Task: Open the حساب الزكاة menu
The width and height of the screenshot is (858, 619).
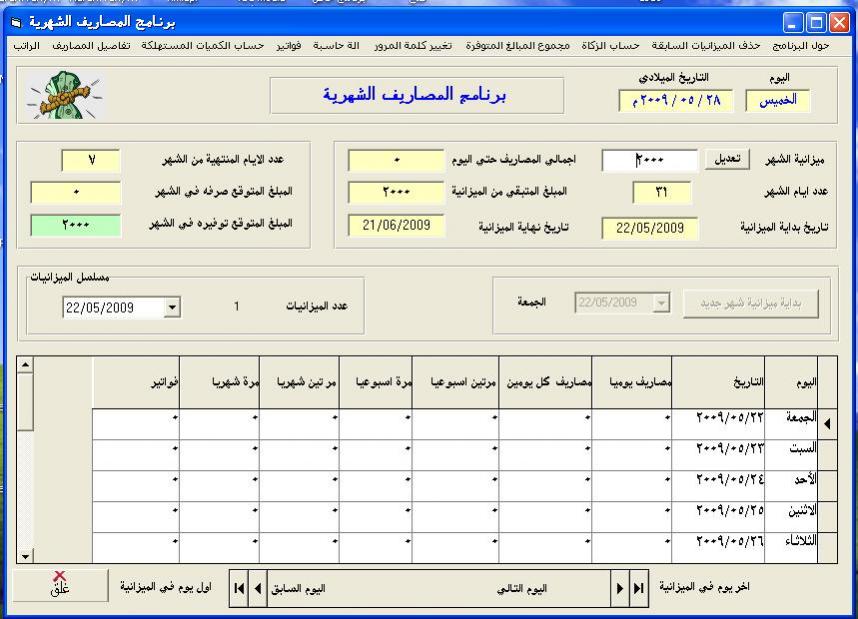Action: coord(610,46)
